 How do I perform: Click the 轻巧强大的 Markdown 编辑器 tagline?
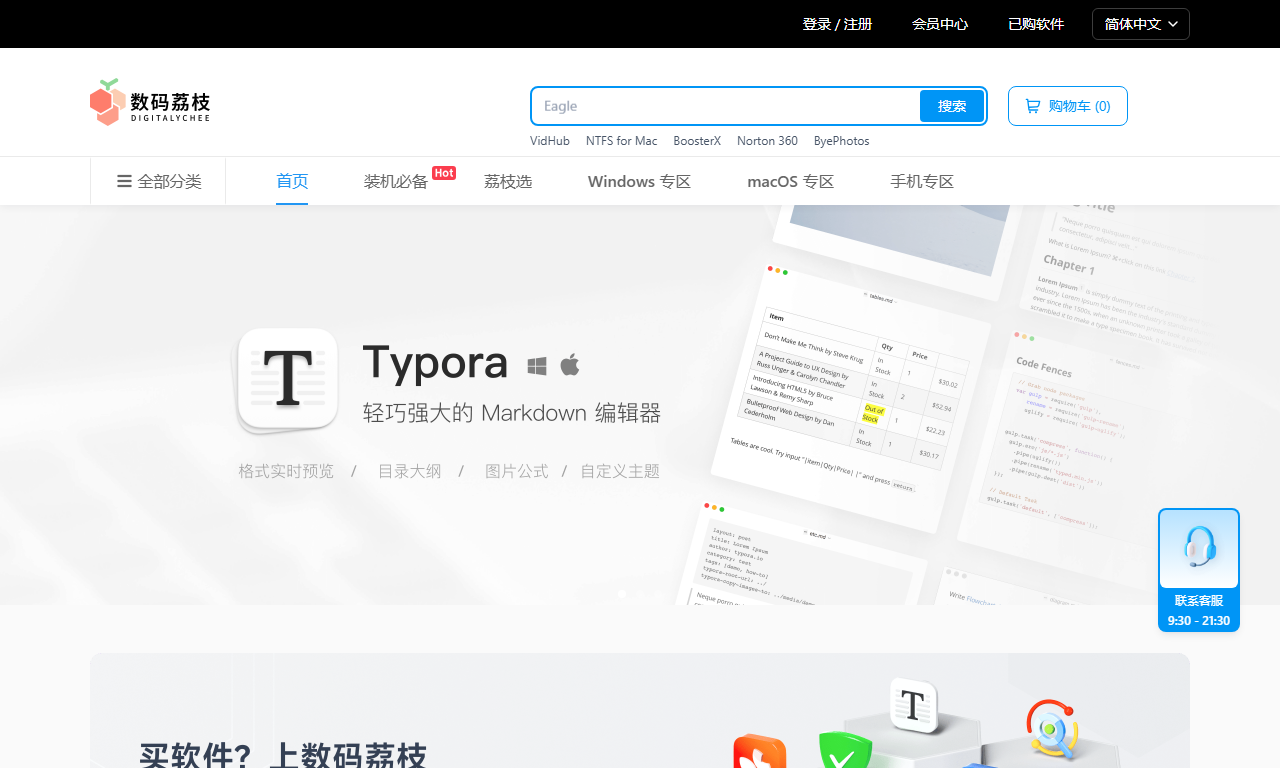coord(512,412)
